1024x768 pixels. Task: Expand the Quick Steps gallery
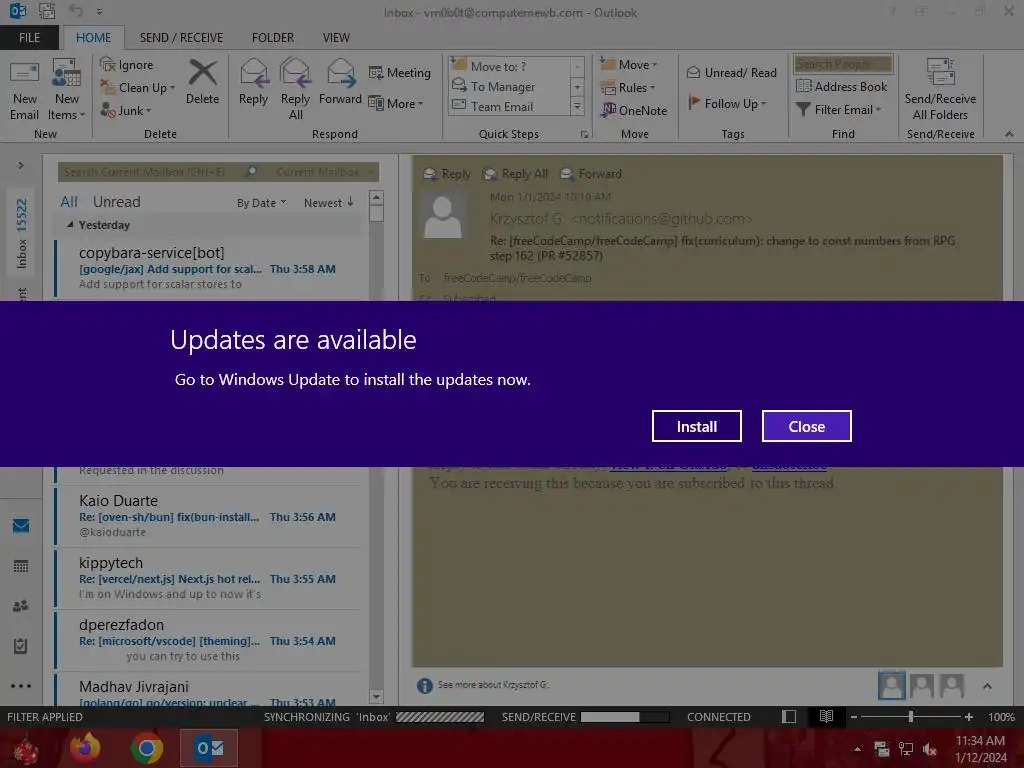pyautogui.click(x=577, y=106)
